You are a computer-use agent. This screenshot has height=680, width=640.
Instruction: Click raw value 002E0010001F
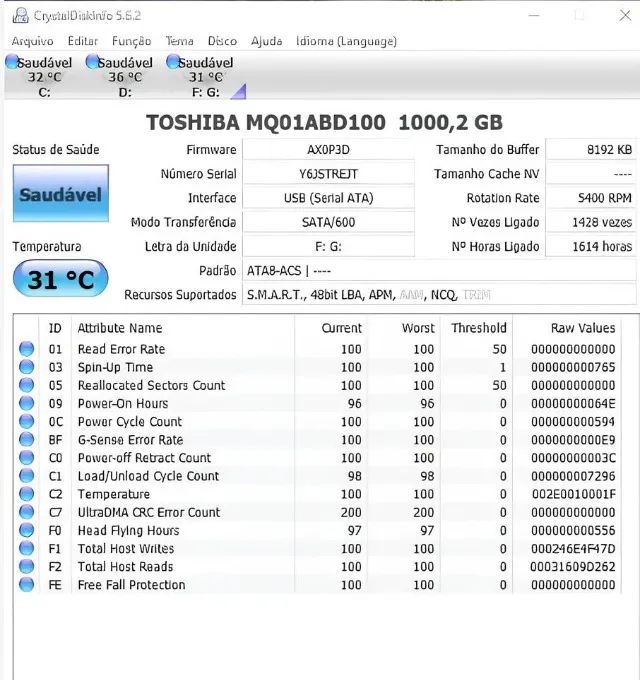pos(573,494)
